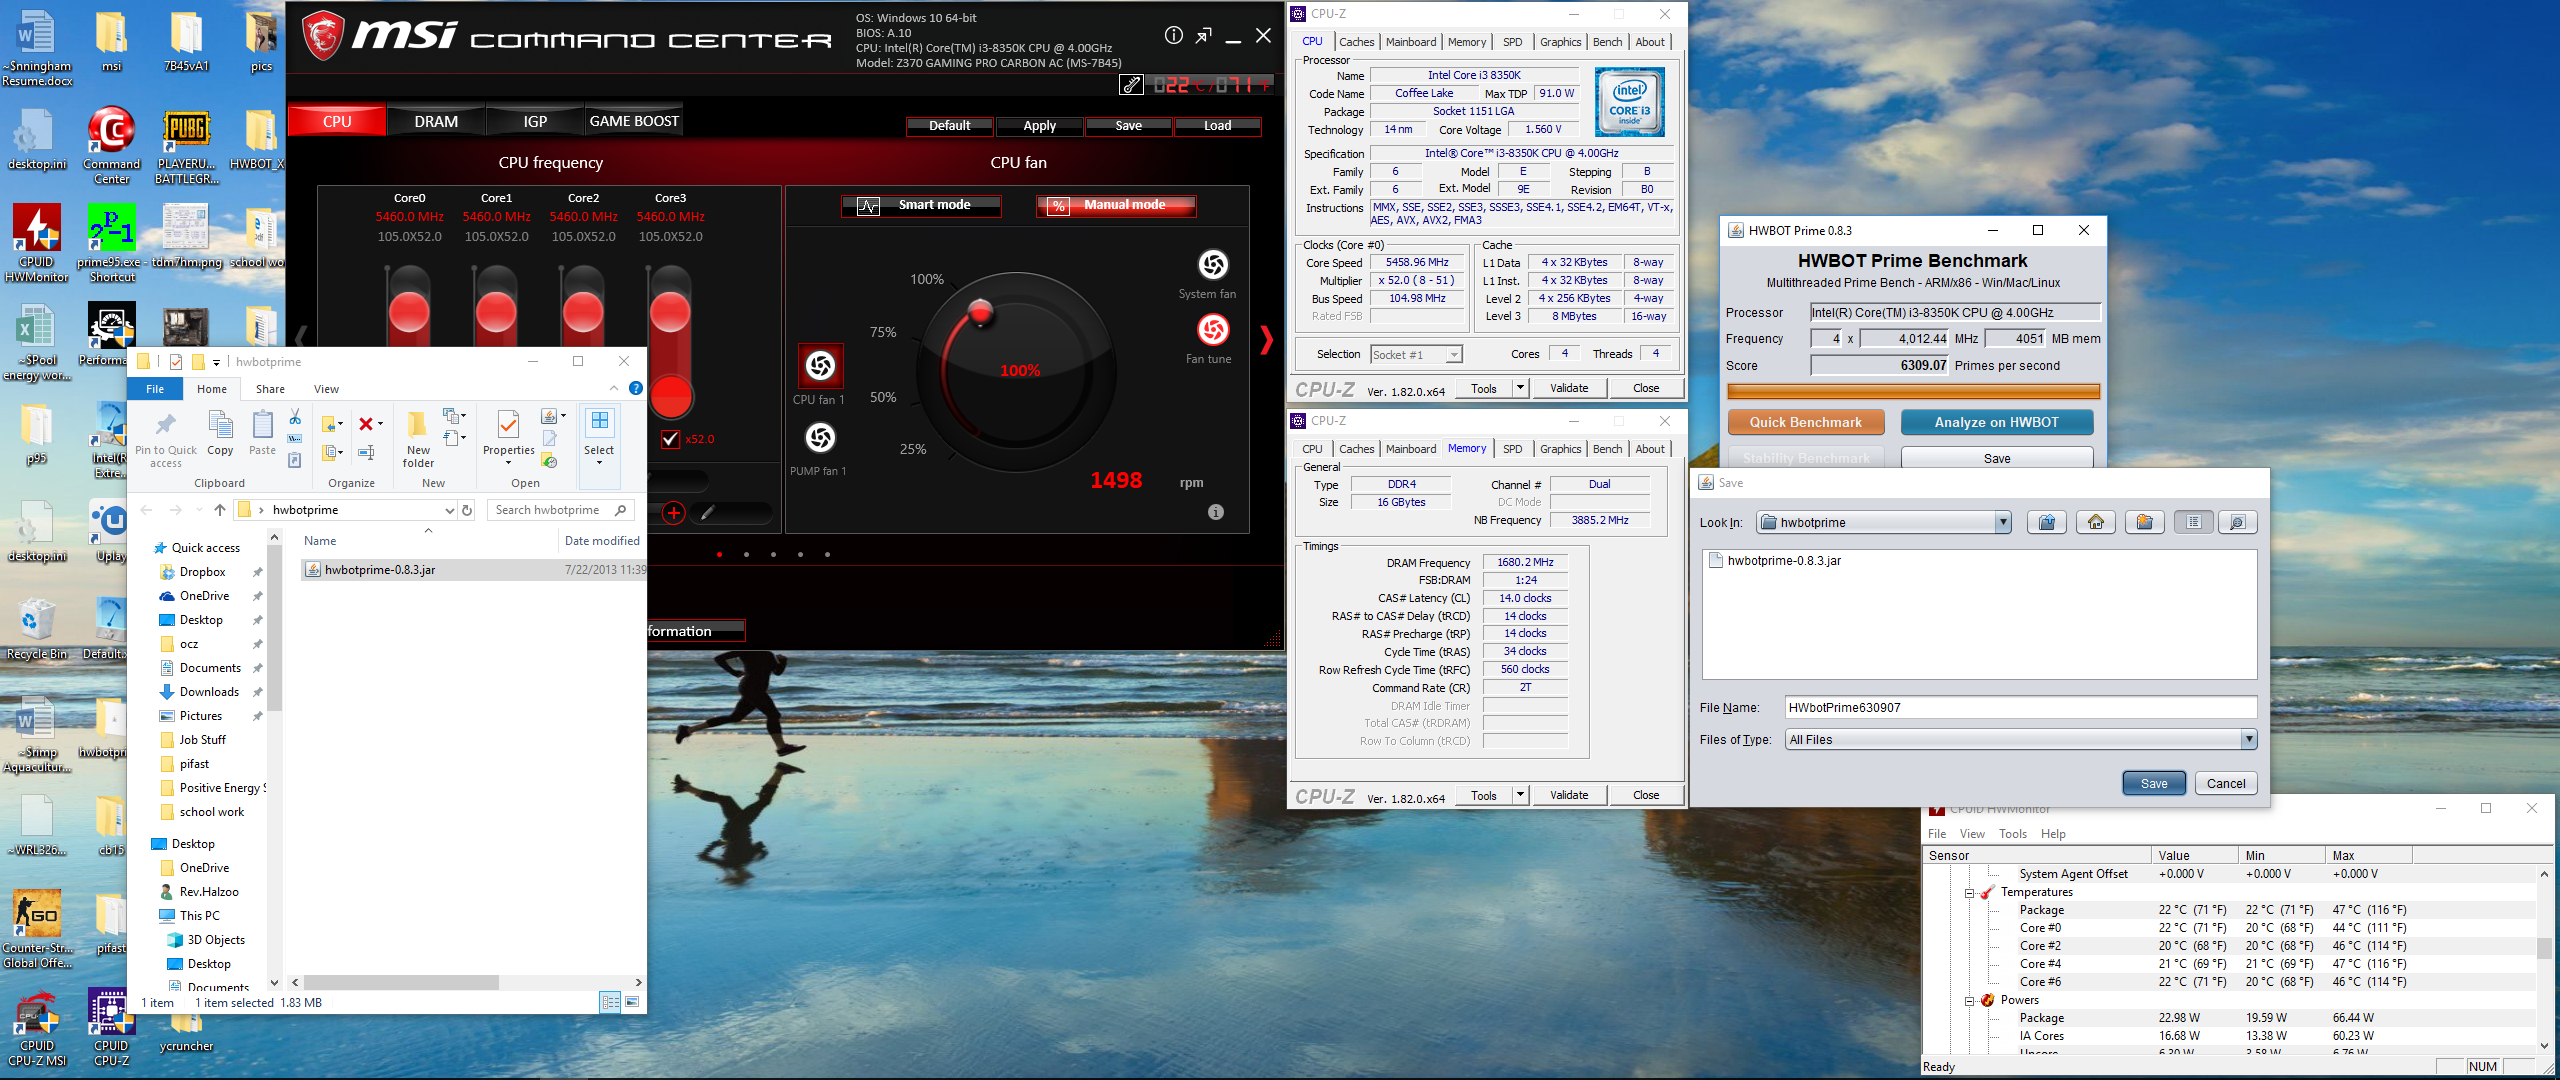The image size is (2560, 1080).
Task: Click the Details view icon in Save dialog
Action: pos(2238,522)
